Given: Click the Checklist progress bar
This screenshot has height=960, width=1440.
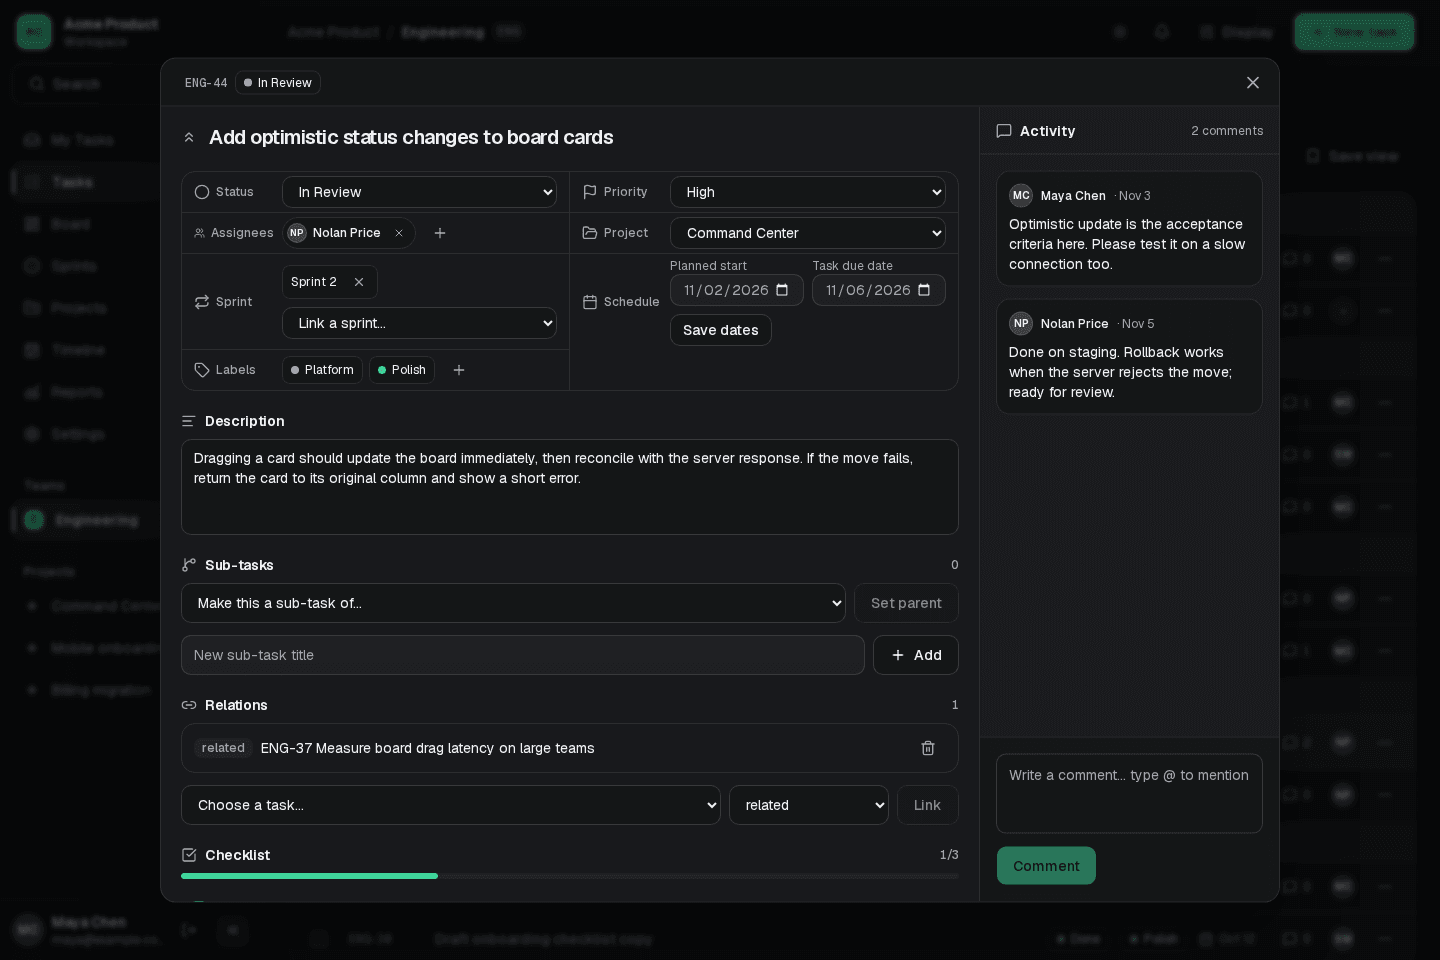Looking at the screenshot, I should click(570, 876).
